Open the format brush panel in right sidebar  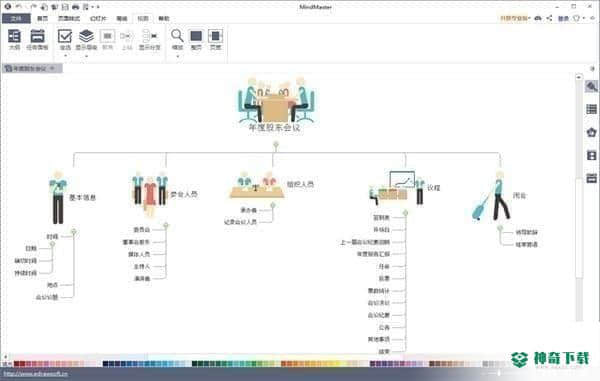pos(591,86)
